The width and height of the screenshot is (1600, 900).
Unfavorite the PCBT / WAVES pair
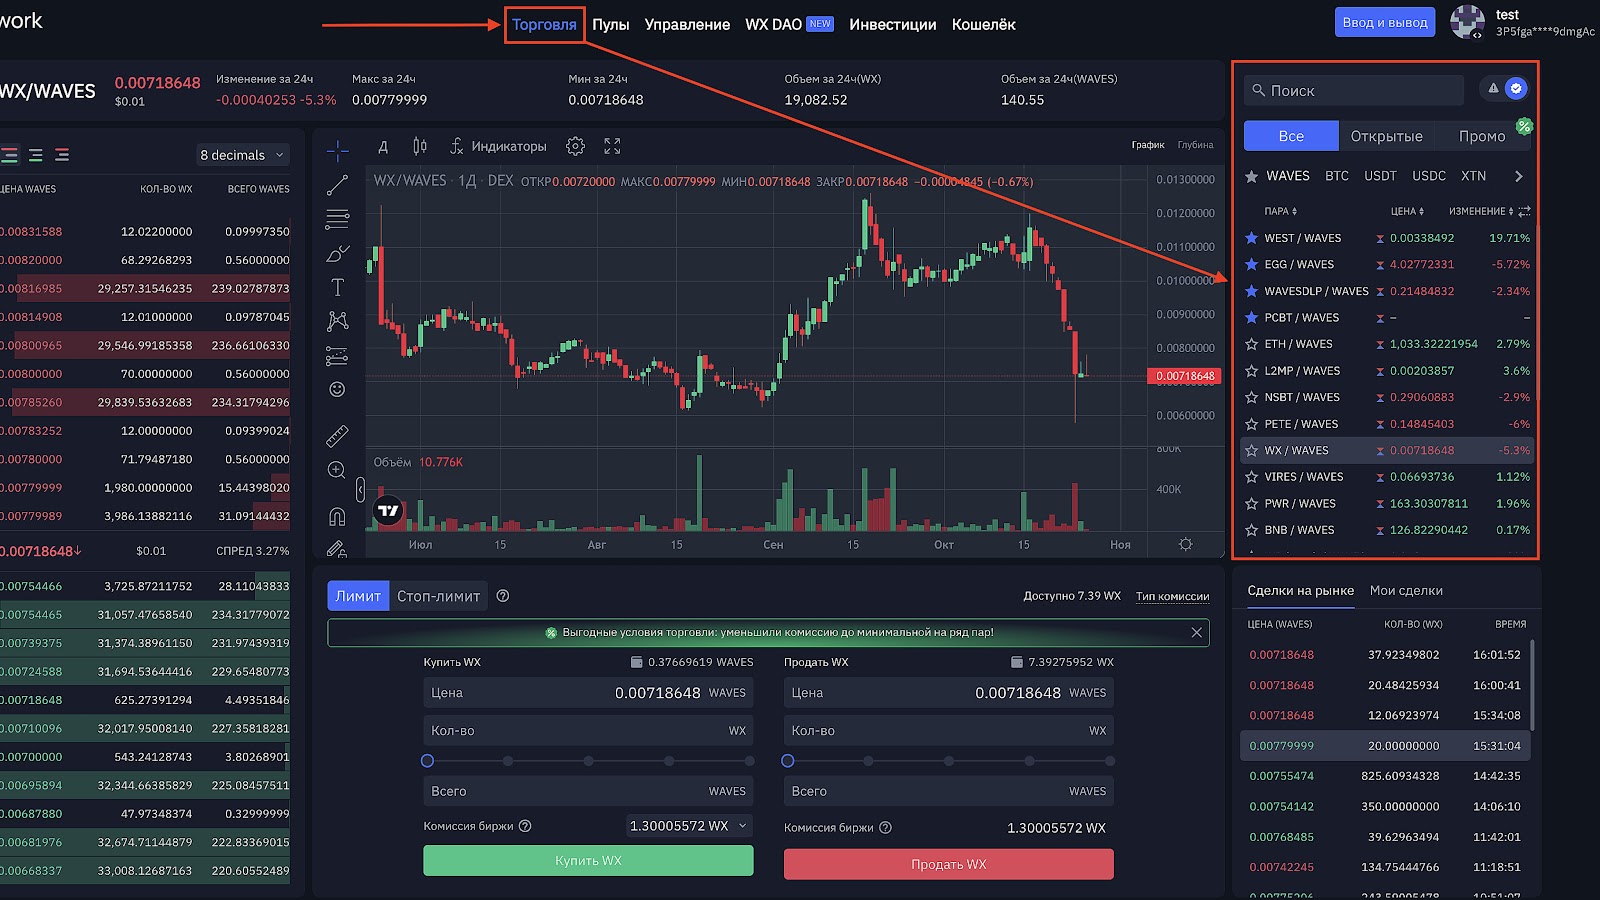[x=1251, y=317]
